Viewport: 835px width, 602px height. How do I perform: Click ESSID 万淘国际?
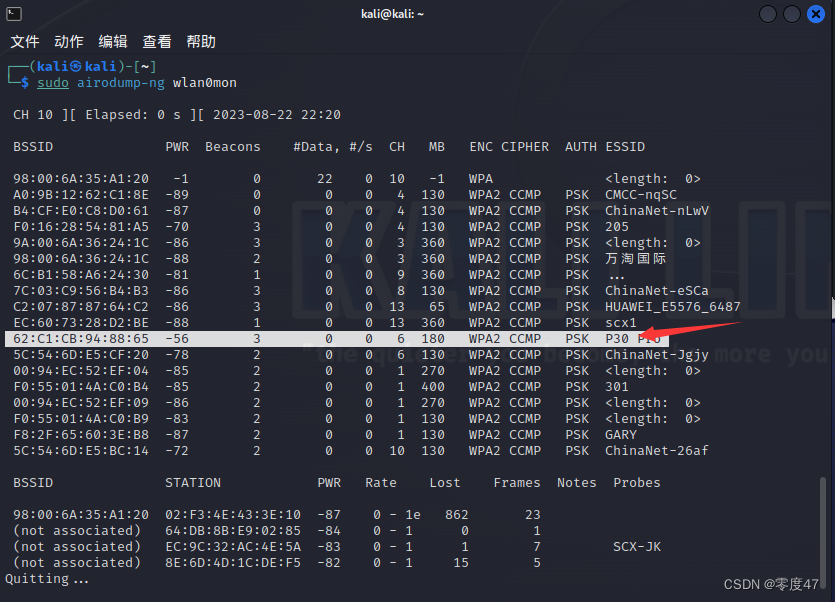pos(635,258)
